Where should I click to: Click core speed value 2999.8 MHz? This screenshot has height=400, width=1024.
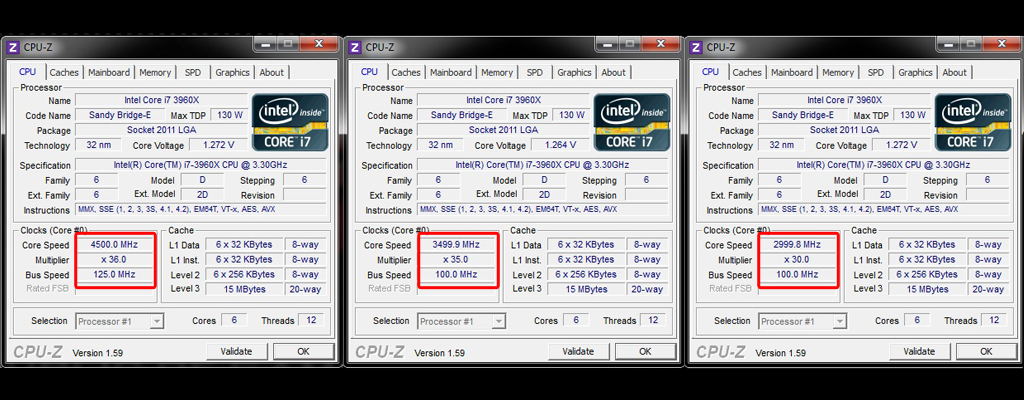pos(797,244)
